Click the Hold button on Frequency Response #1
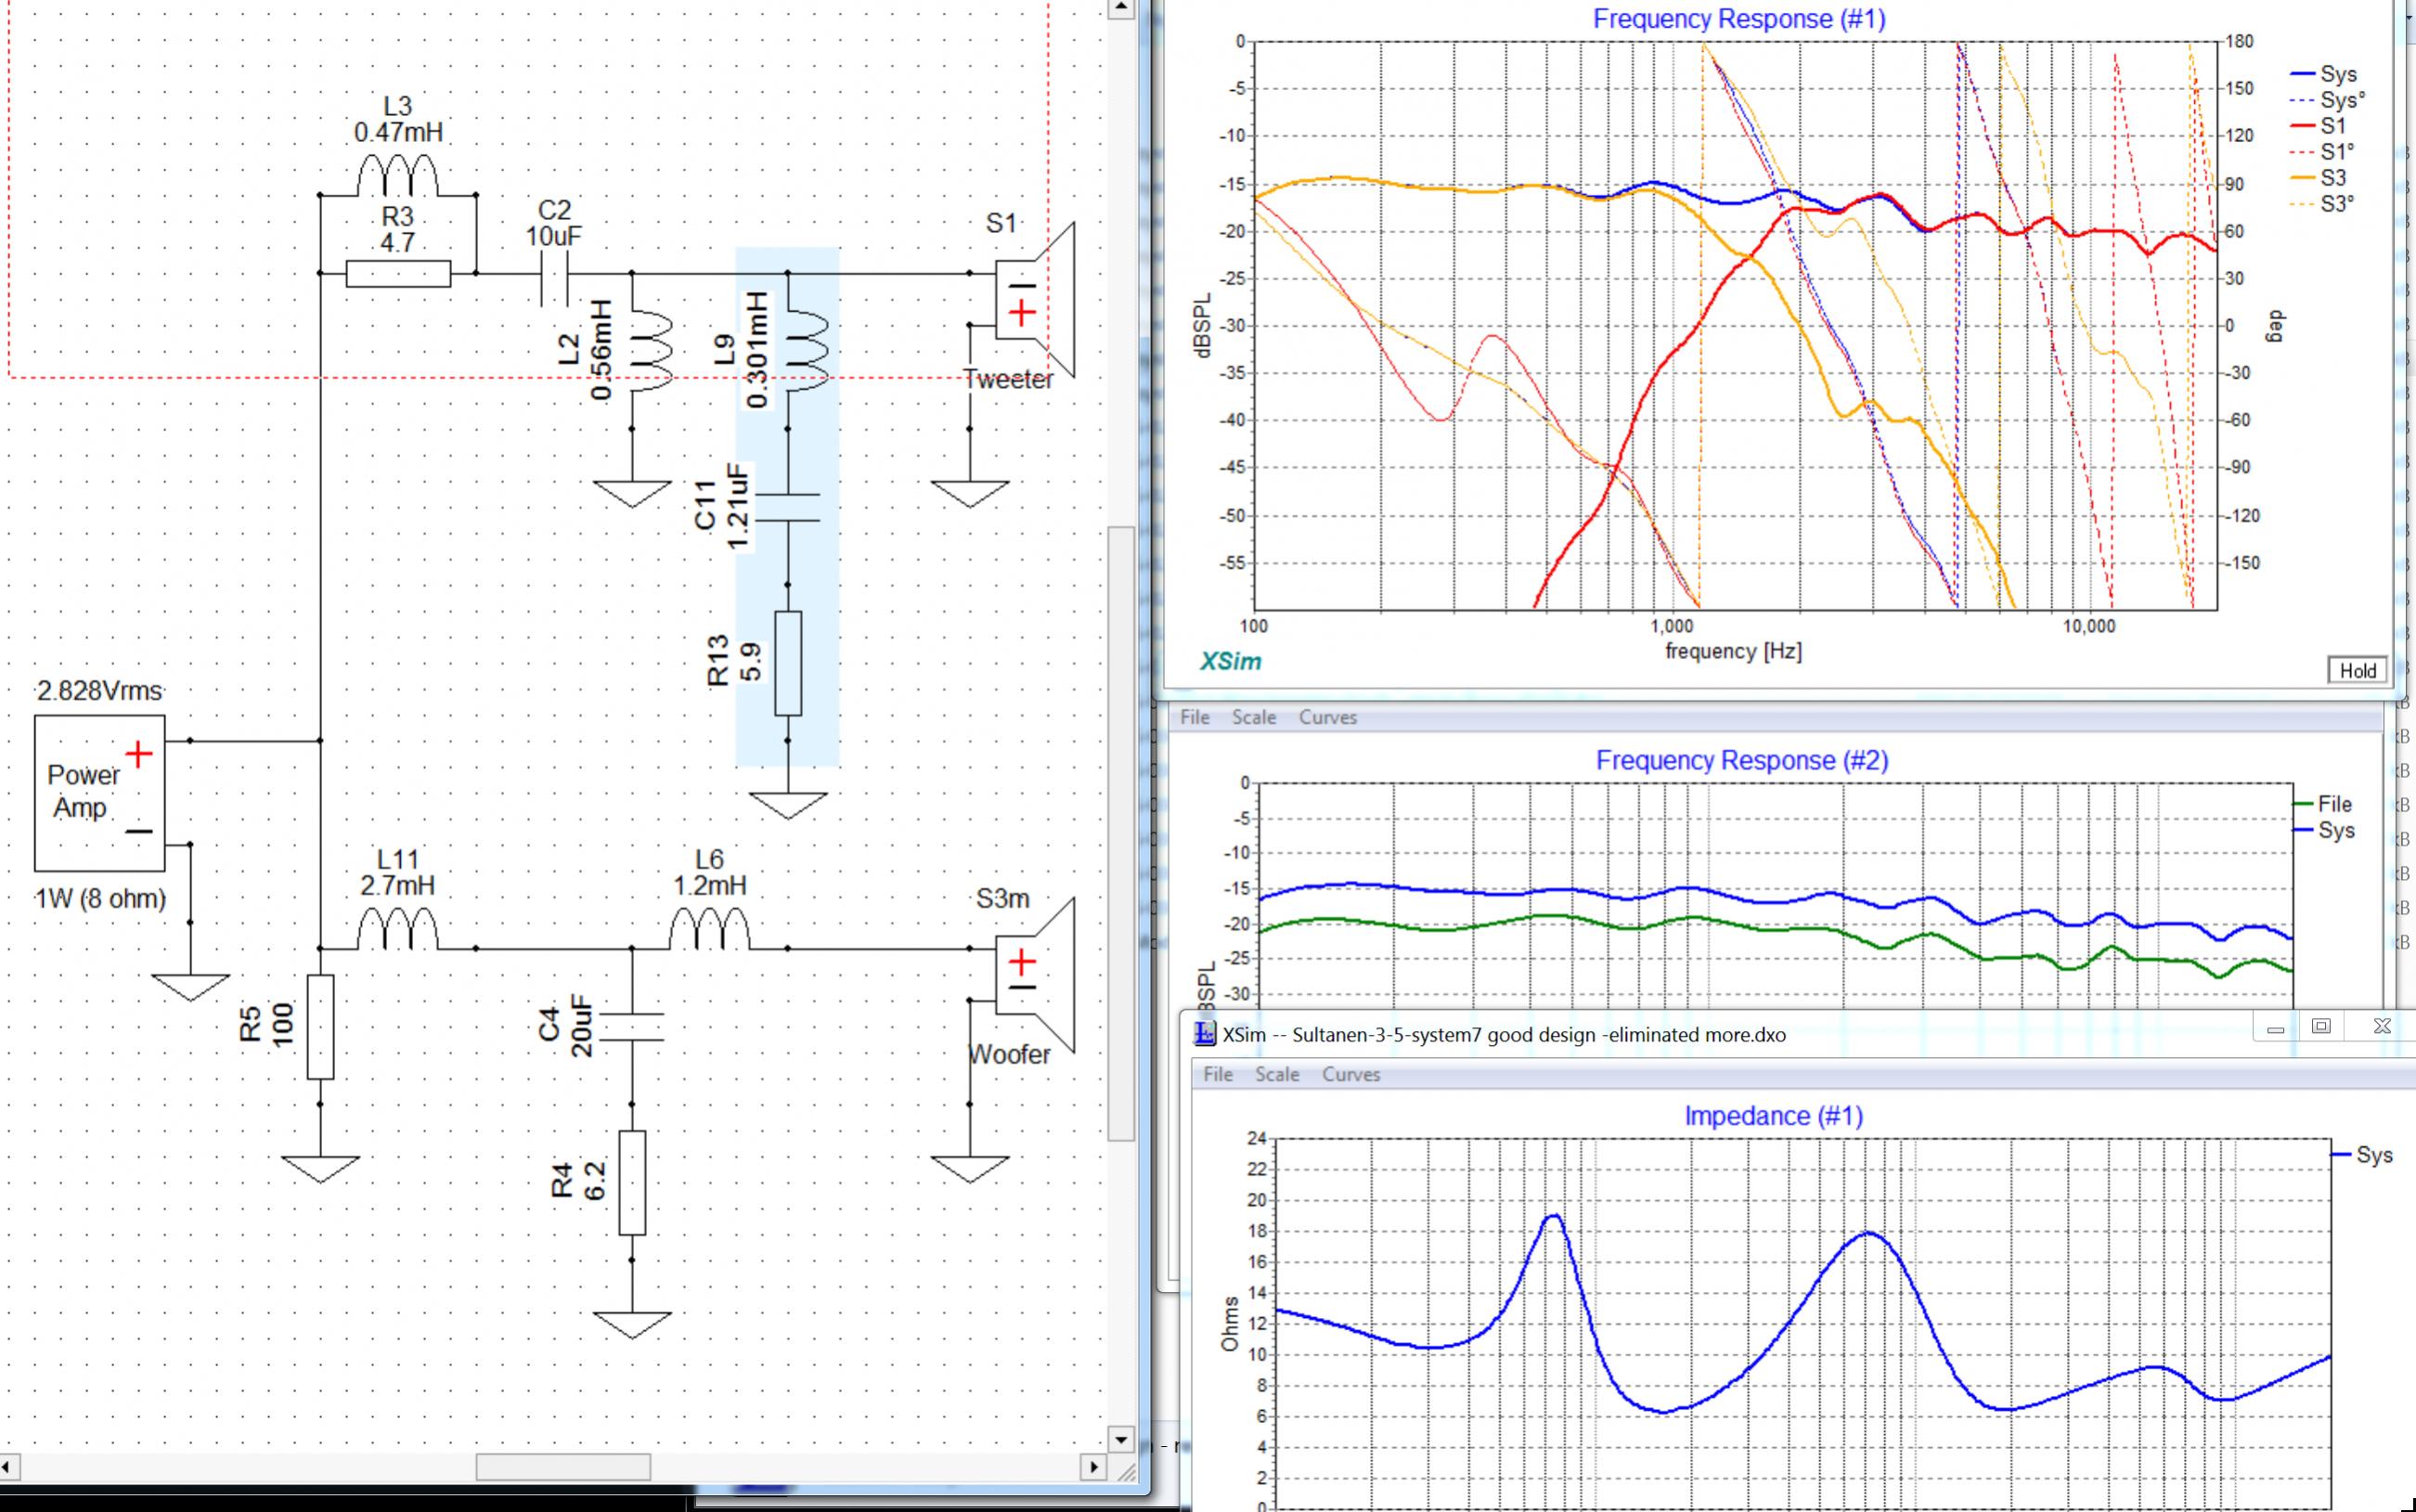Screen dimensions: 2416x1512 pyautogui.click(x=2357, y=671)
